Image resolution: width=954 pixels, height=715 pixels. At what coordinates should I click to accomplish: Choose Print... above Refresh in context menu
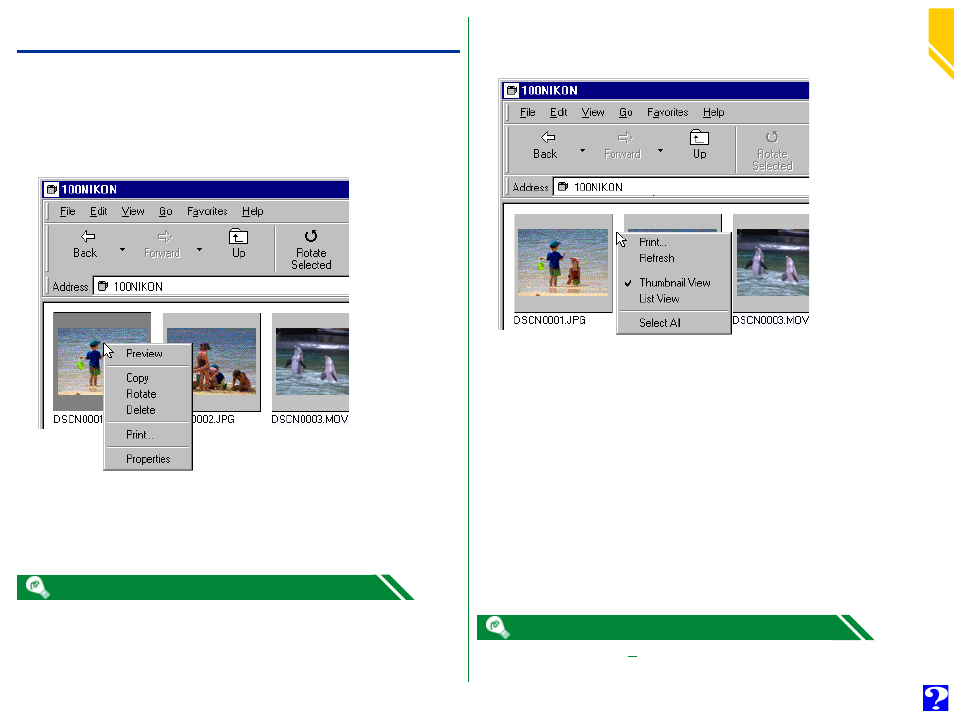point(674,242)
